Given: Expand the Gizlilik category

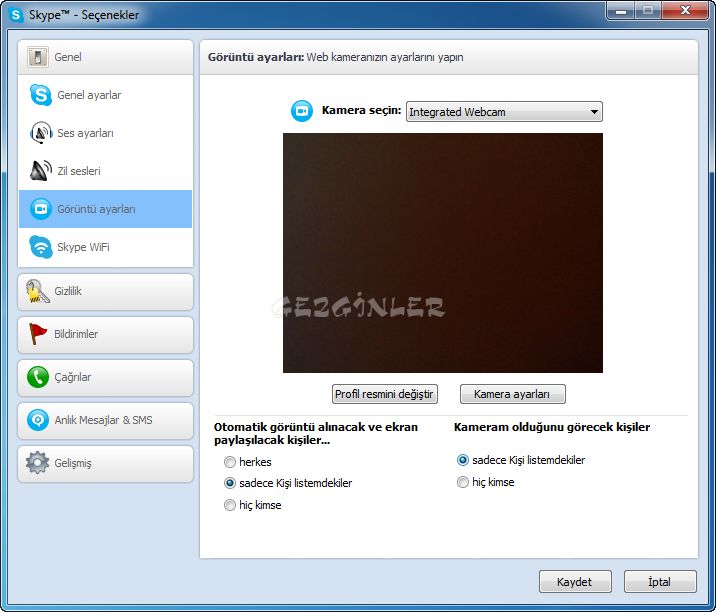Looking at the screenshot, I should click(x=105, y=291).
